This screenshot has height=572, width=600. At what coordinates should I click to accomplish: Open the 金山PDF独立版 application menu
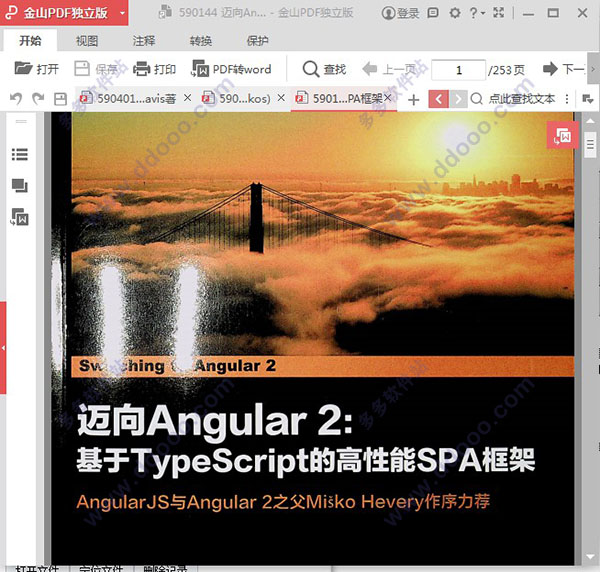(64, 13)
